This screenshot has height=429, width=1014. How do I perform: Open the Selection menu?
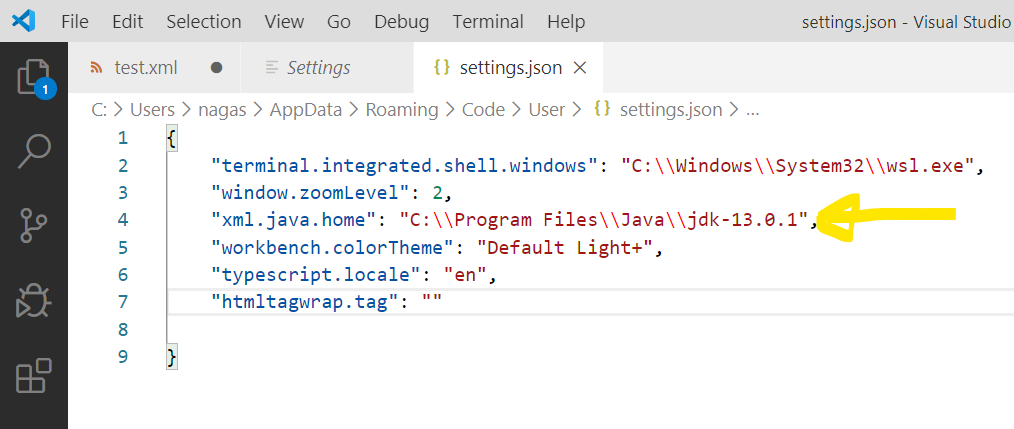point(203,21)
